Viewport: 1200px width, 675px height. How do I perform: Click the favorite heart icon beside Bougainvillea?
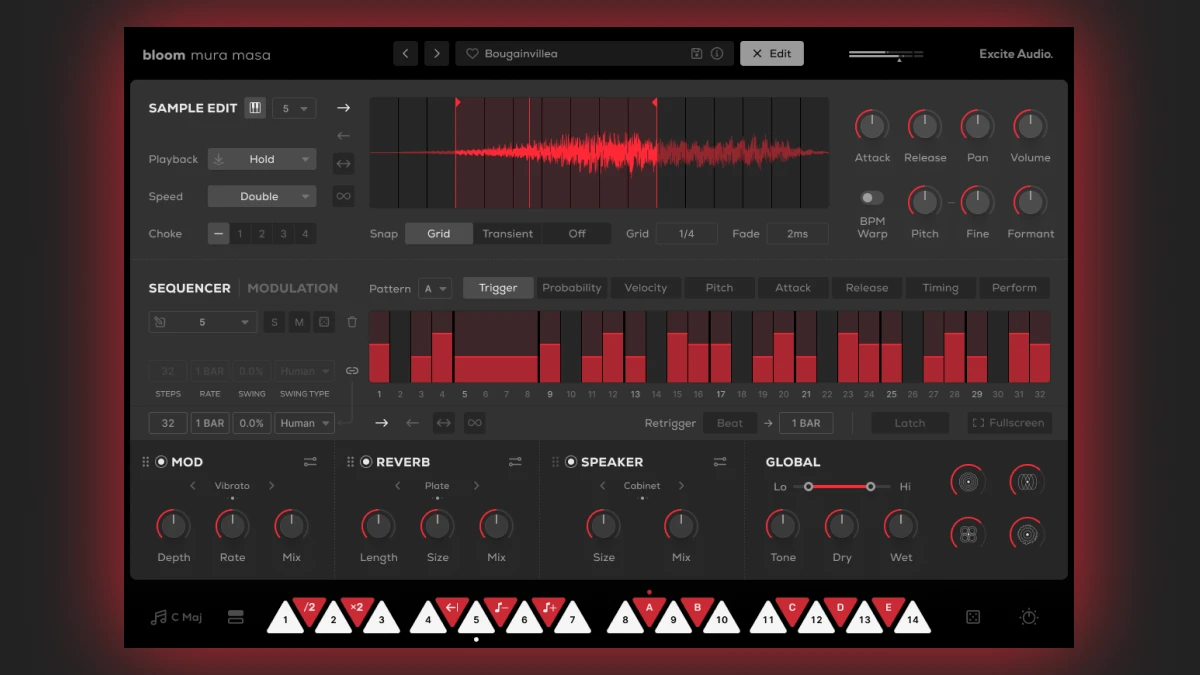coord(473,54)
